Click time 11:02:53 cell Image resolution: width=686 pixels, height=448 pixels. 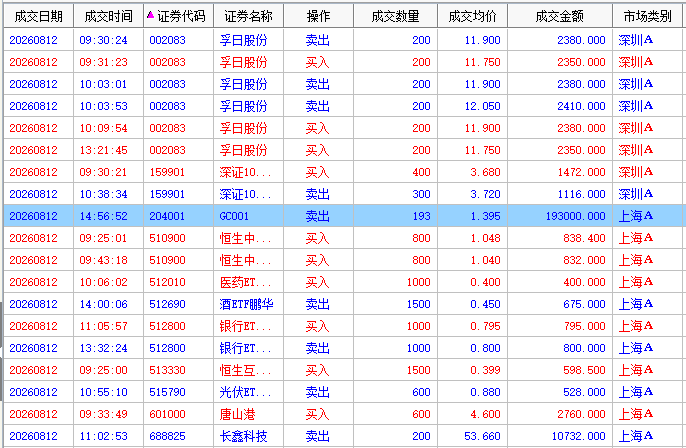coord(103,436)
